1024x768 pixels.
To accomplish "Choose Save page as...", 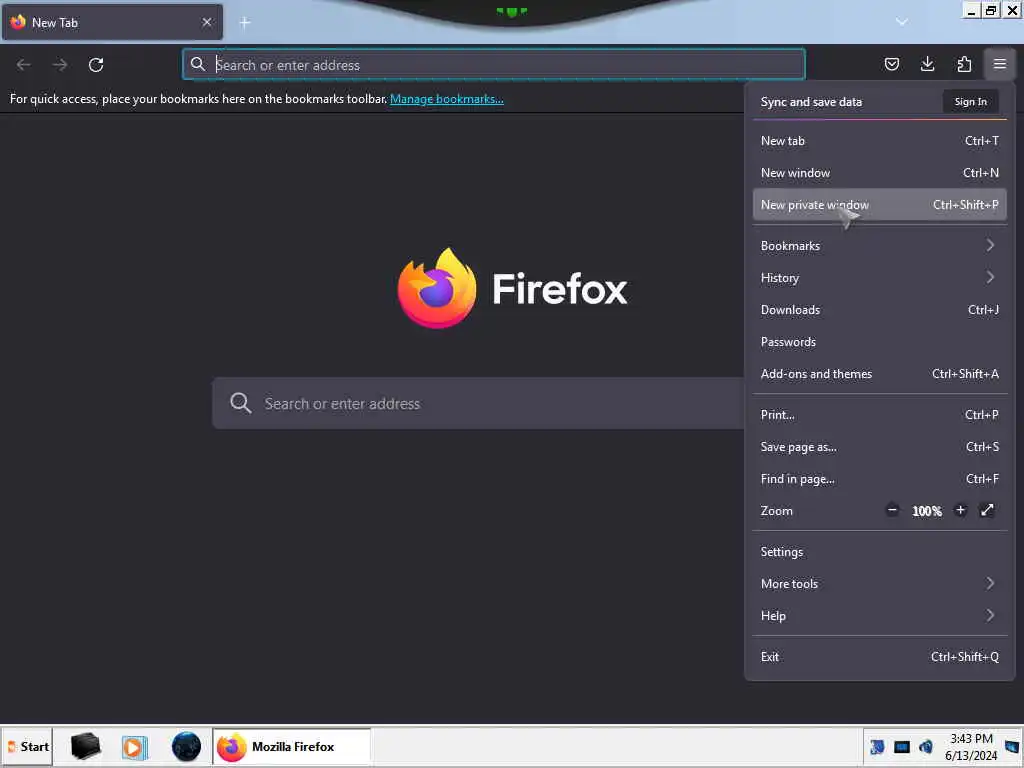I will (880, 447).
